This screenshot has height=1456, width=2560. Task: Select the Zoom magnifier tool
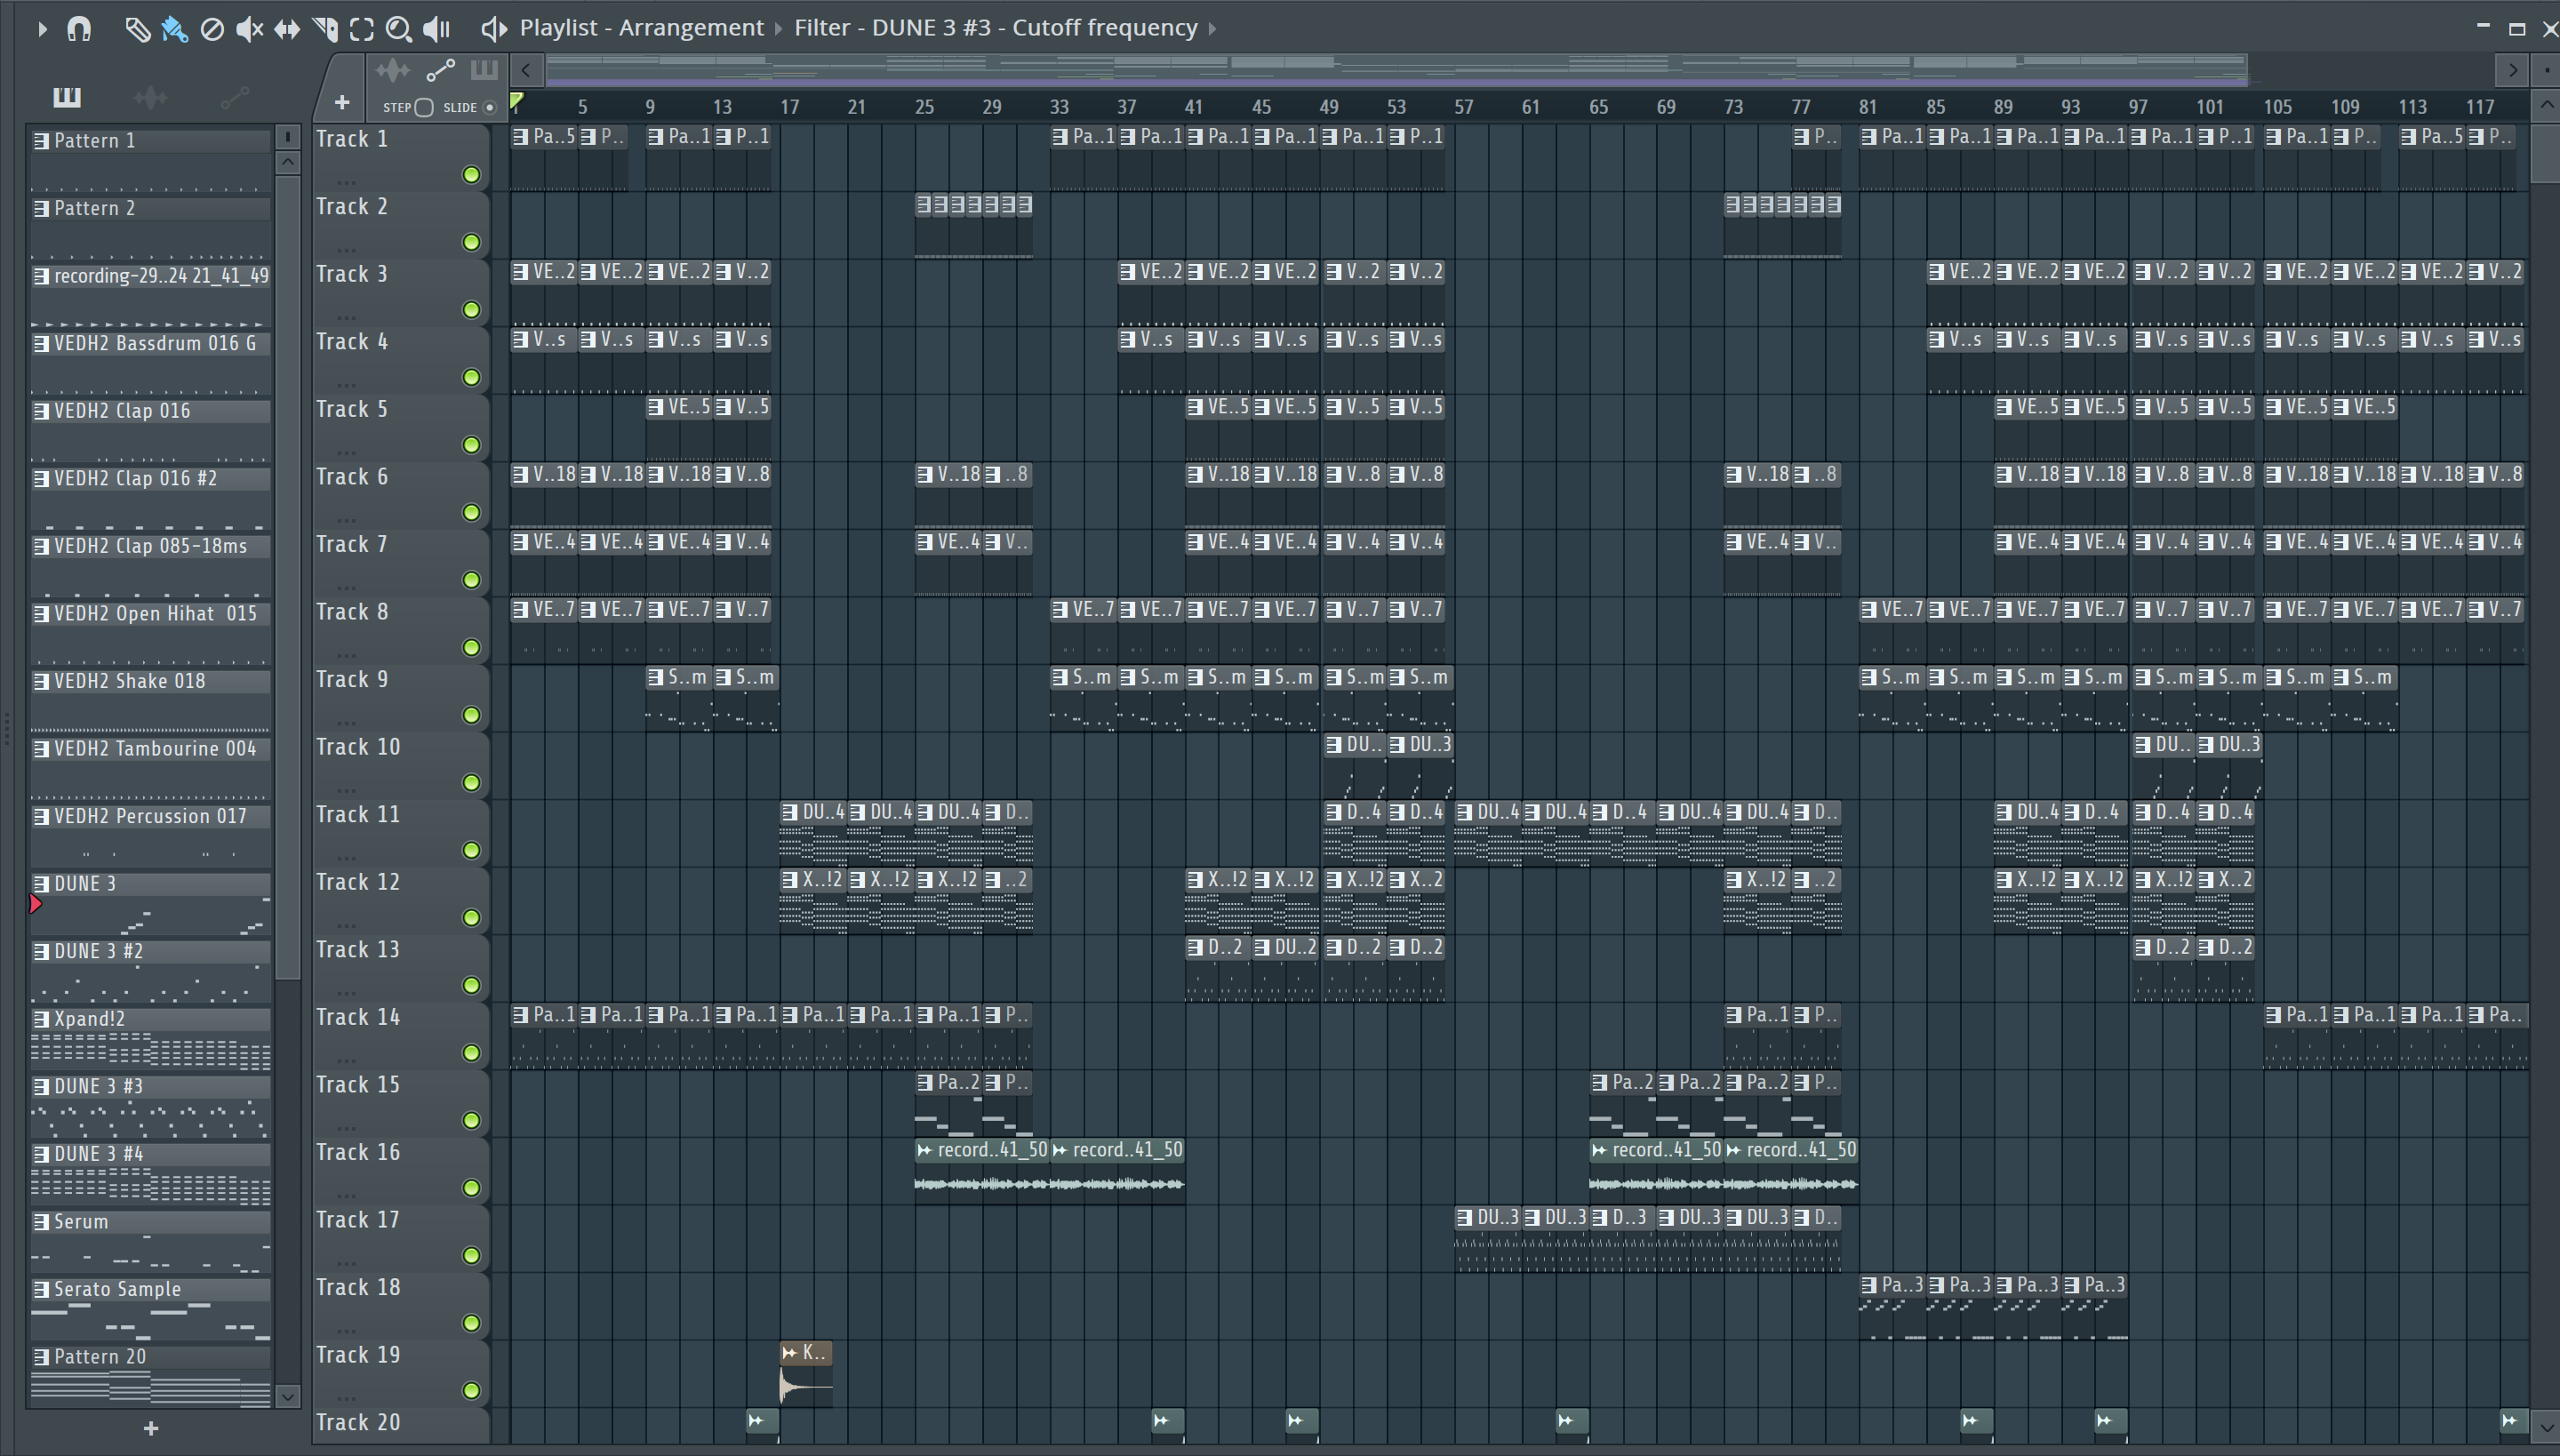[399, 29]
